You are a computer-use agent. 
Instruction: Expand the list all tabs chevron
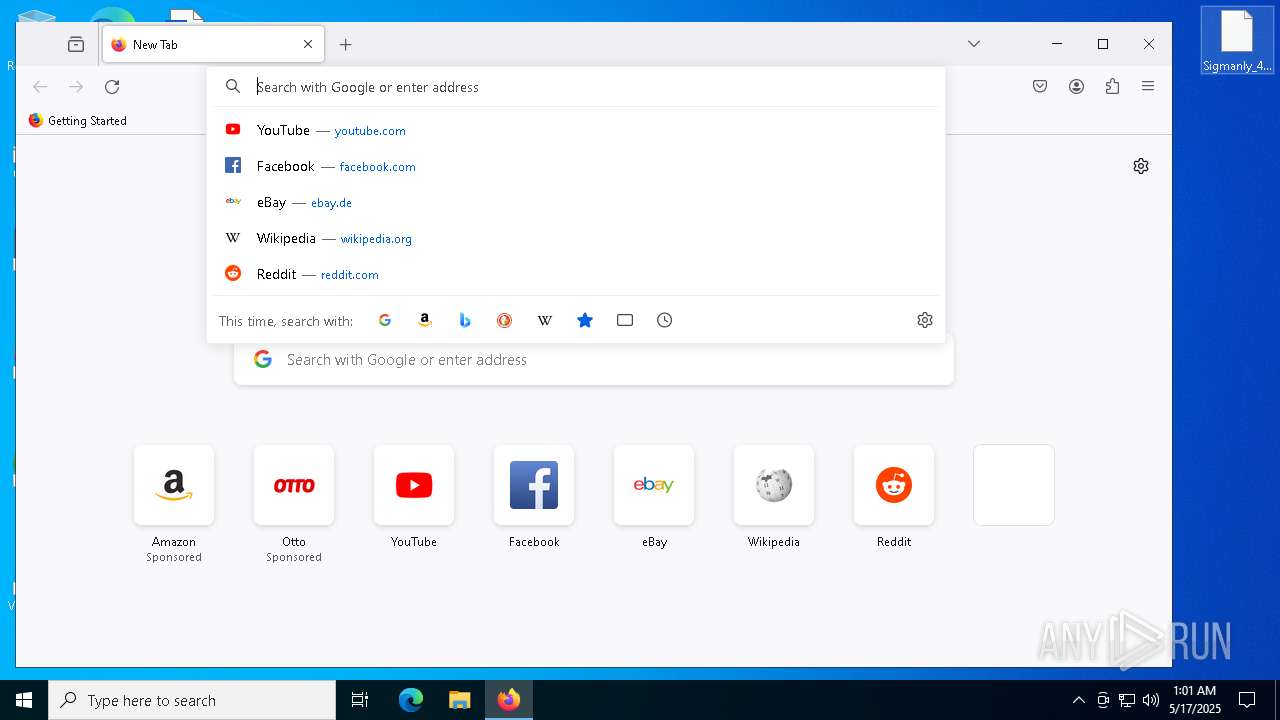(x=974, y=44)
